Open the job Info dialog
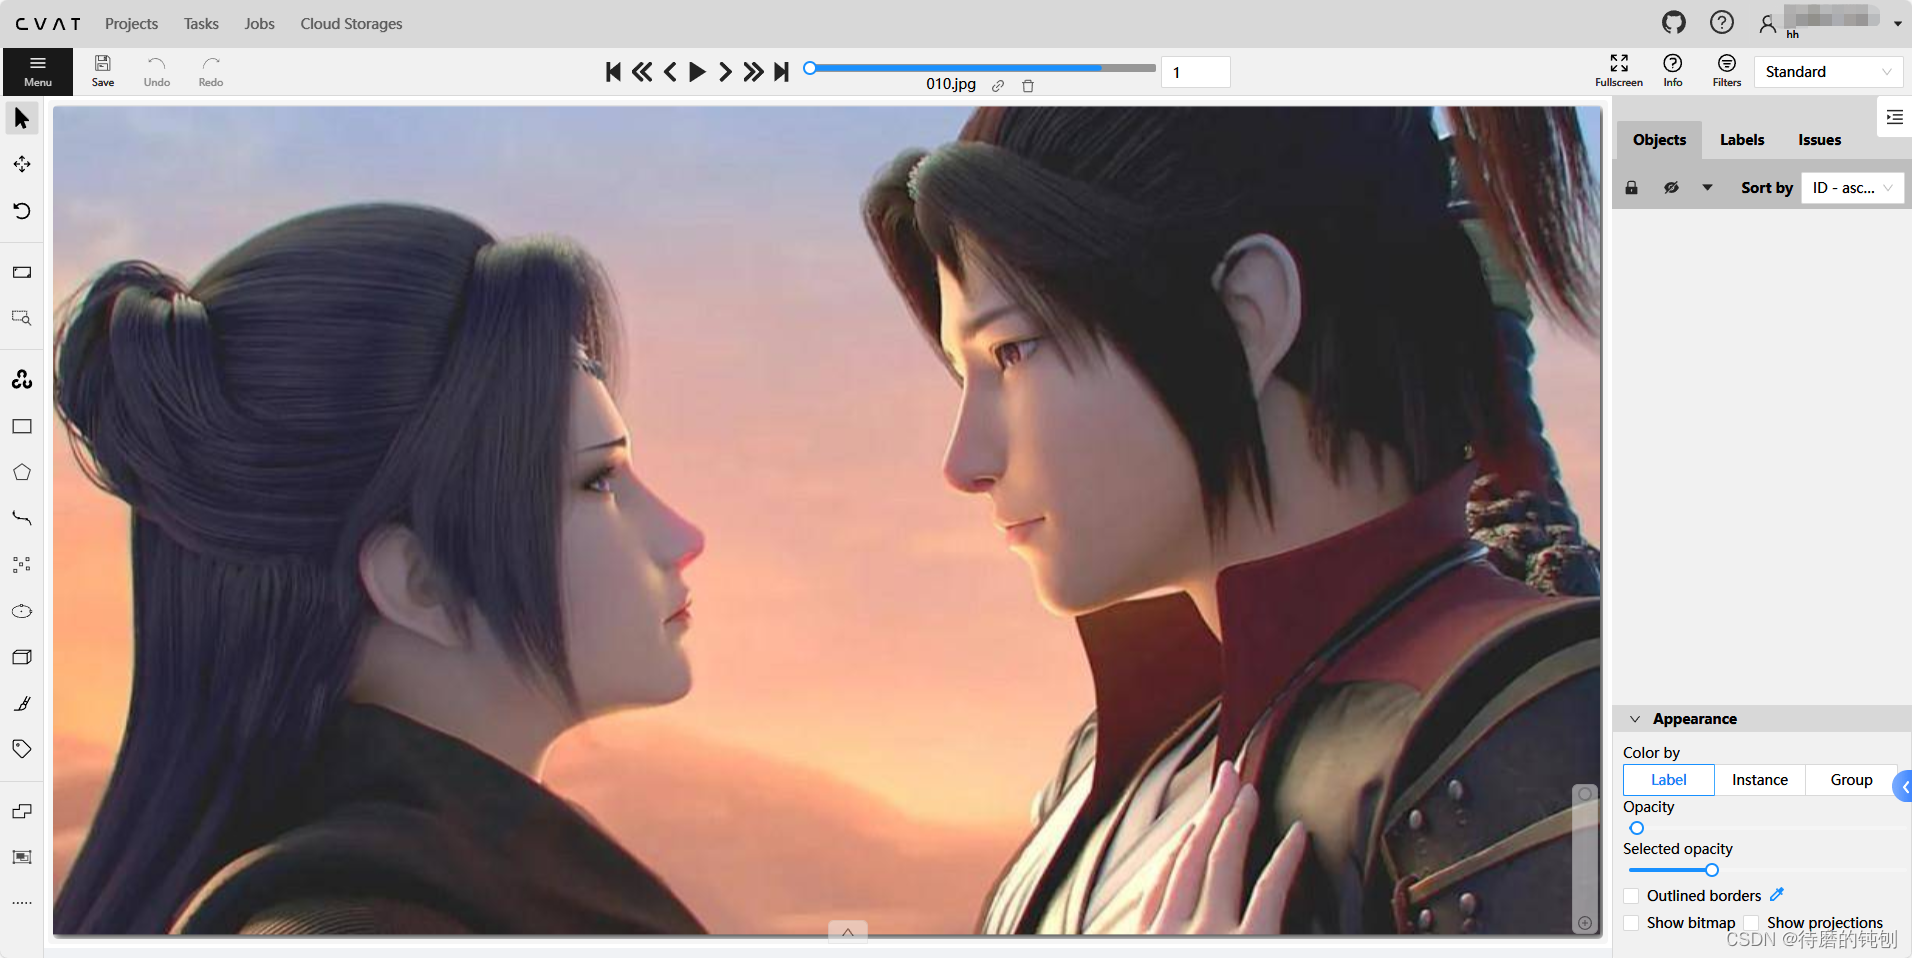This screenshot has width=1912, height=958. pos(1672,71)
